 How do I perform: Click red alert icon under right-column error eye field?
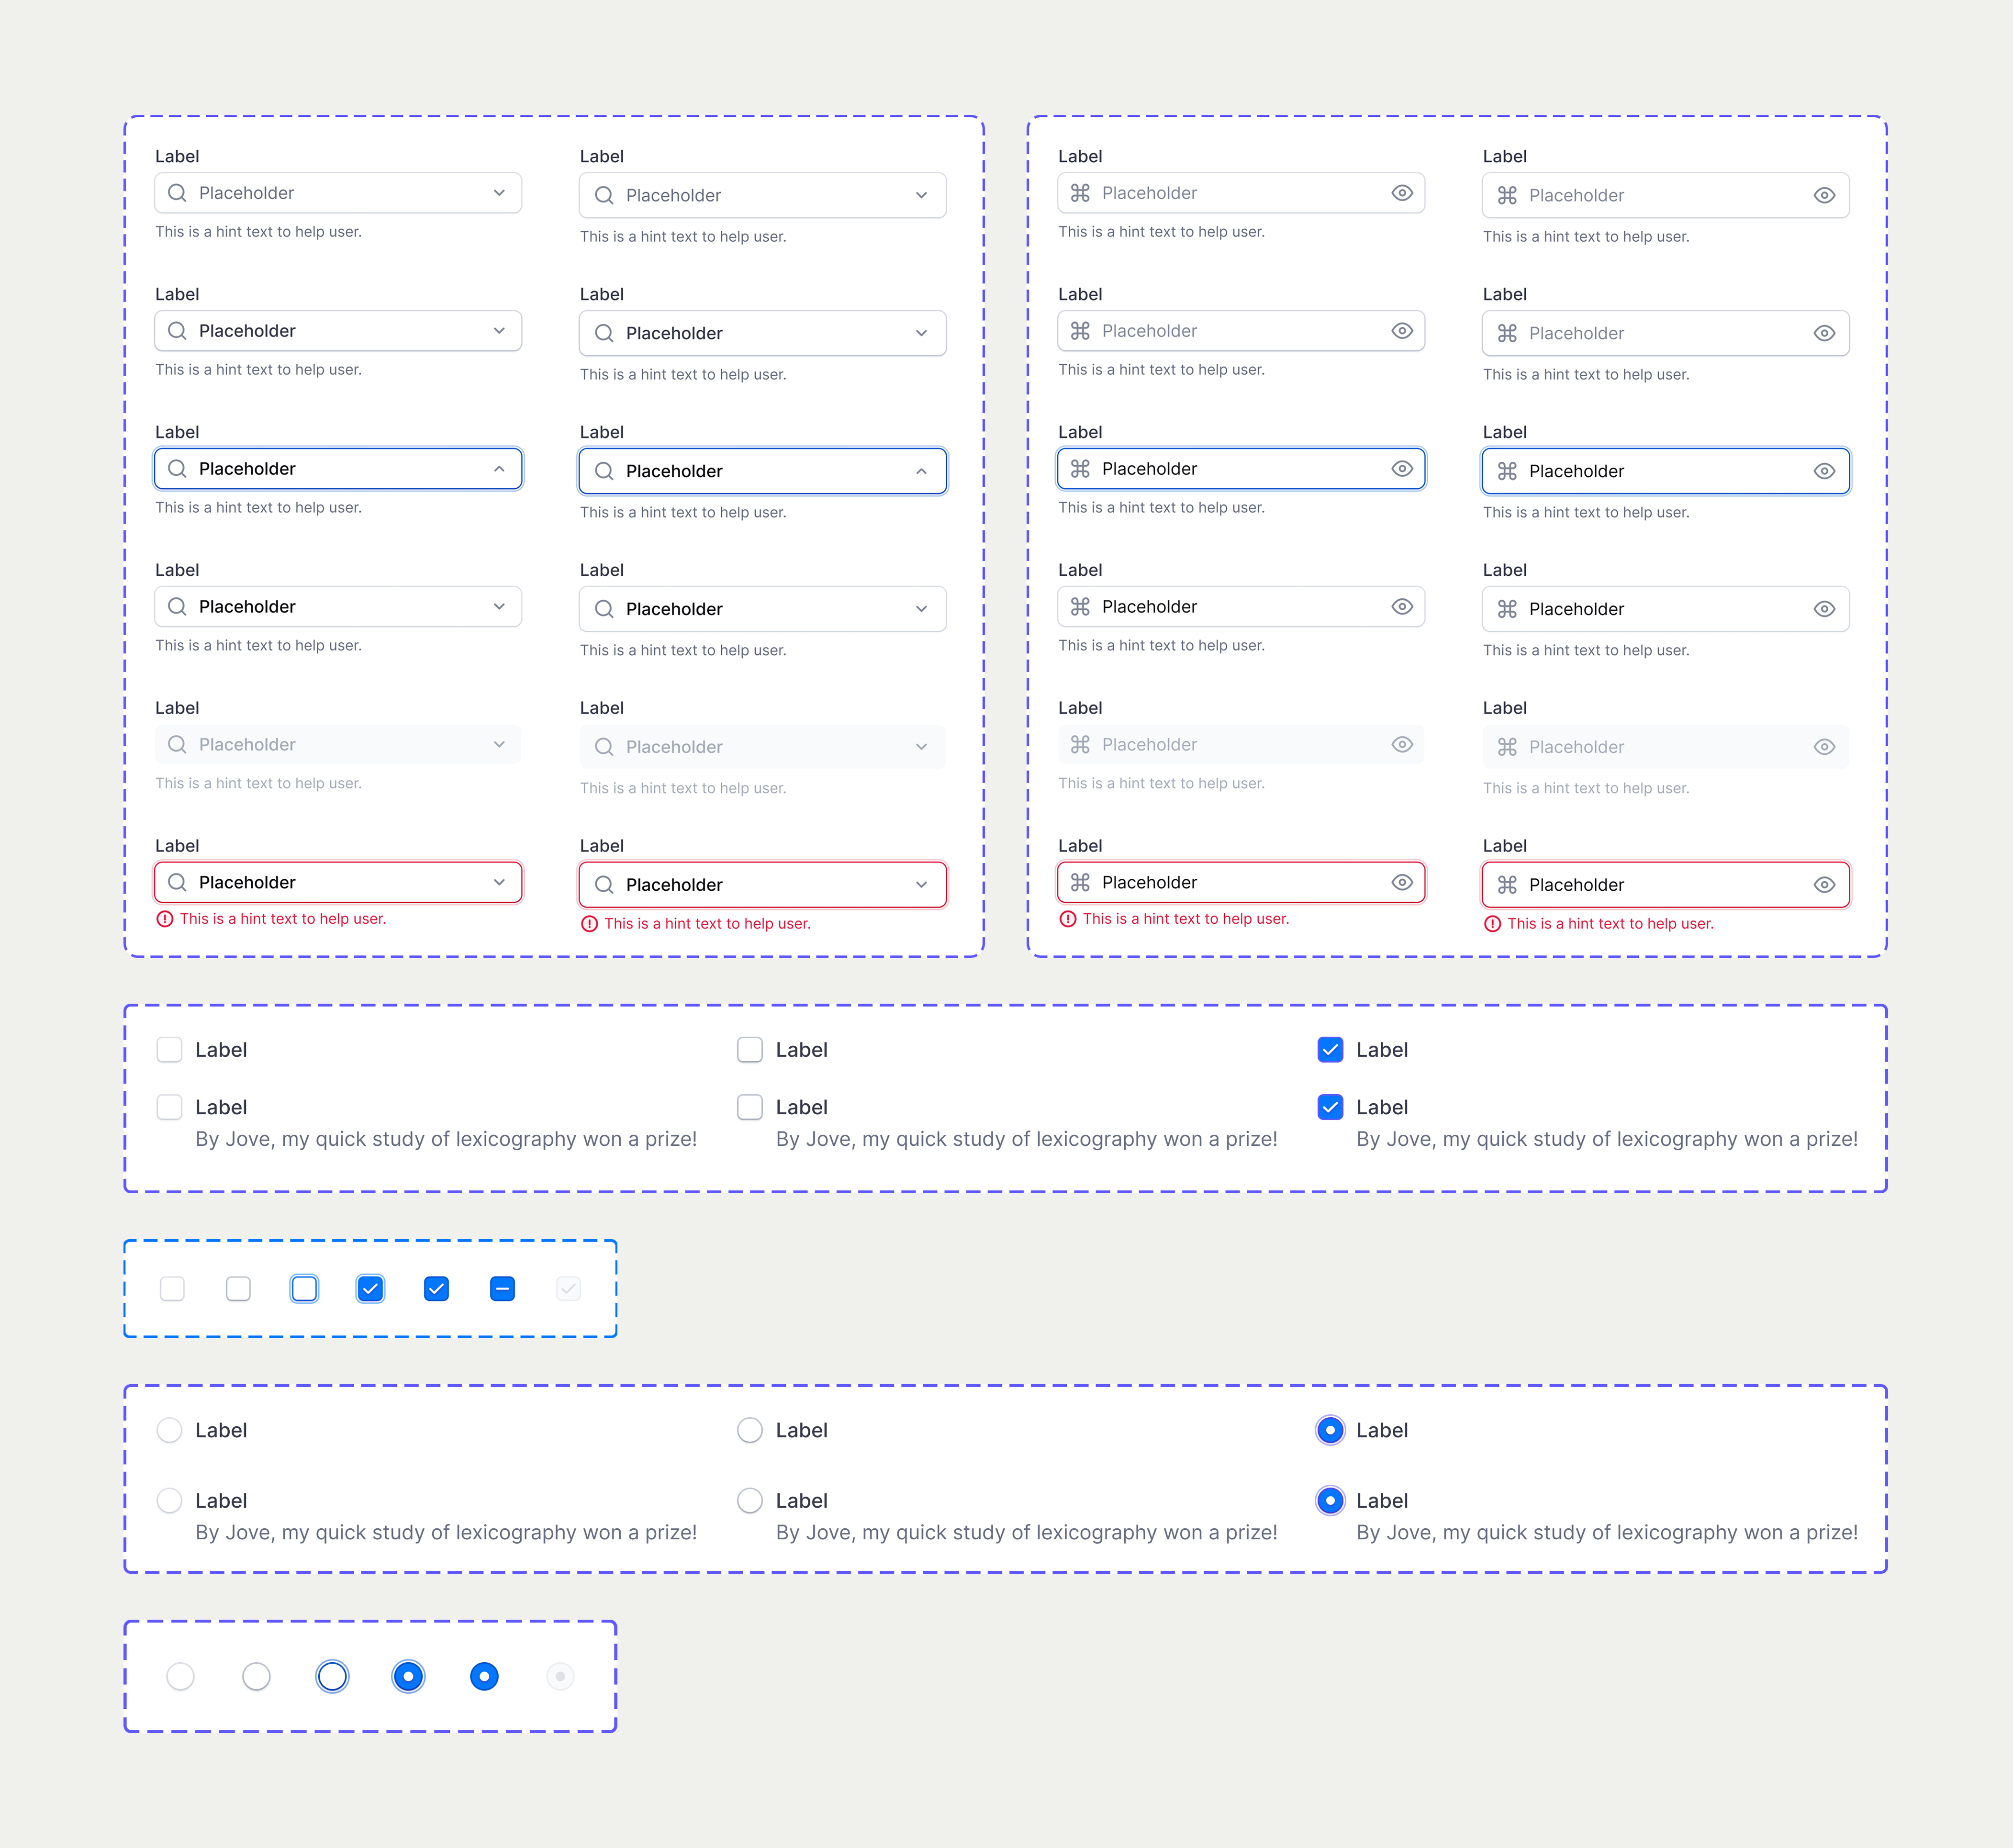1493,924
